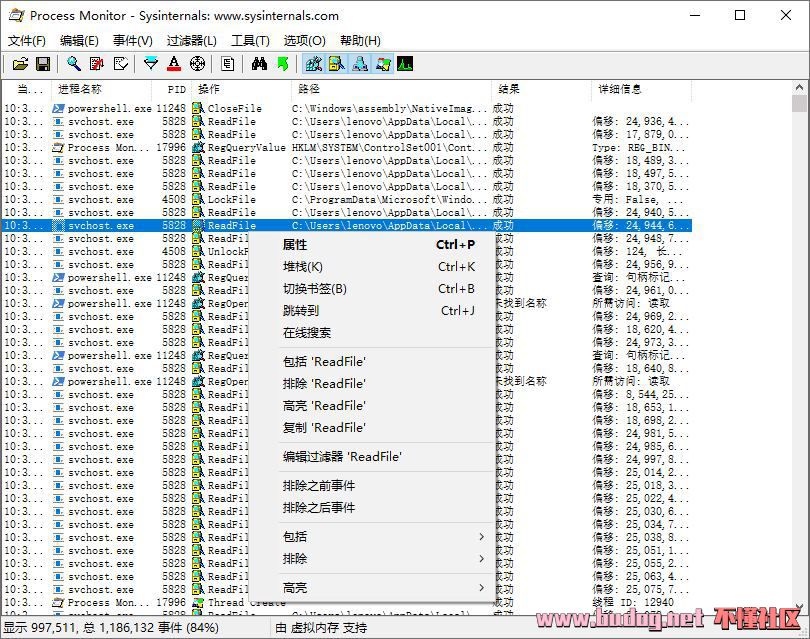The width and height of the screenshot is (810, 639).
Task: Open the 选项(O) menu
Action: click(x=304, y=40)
